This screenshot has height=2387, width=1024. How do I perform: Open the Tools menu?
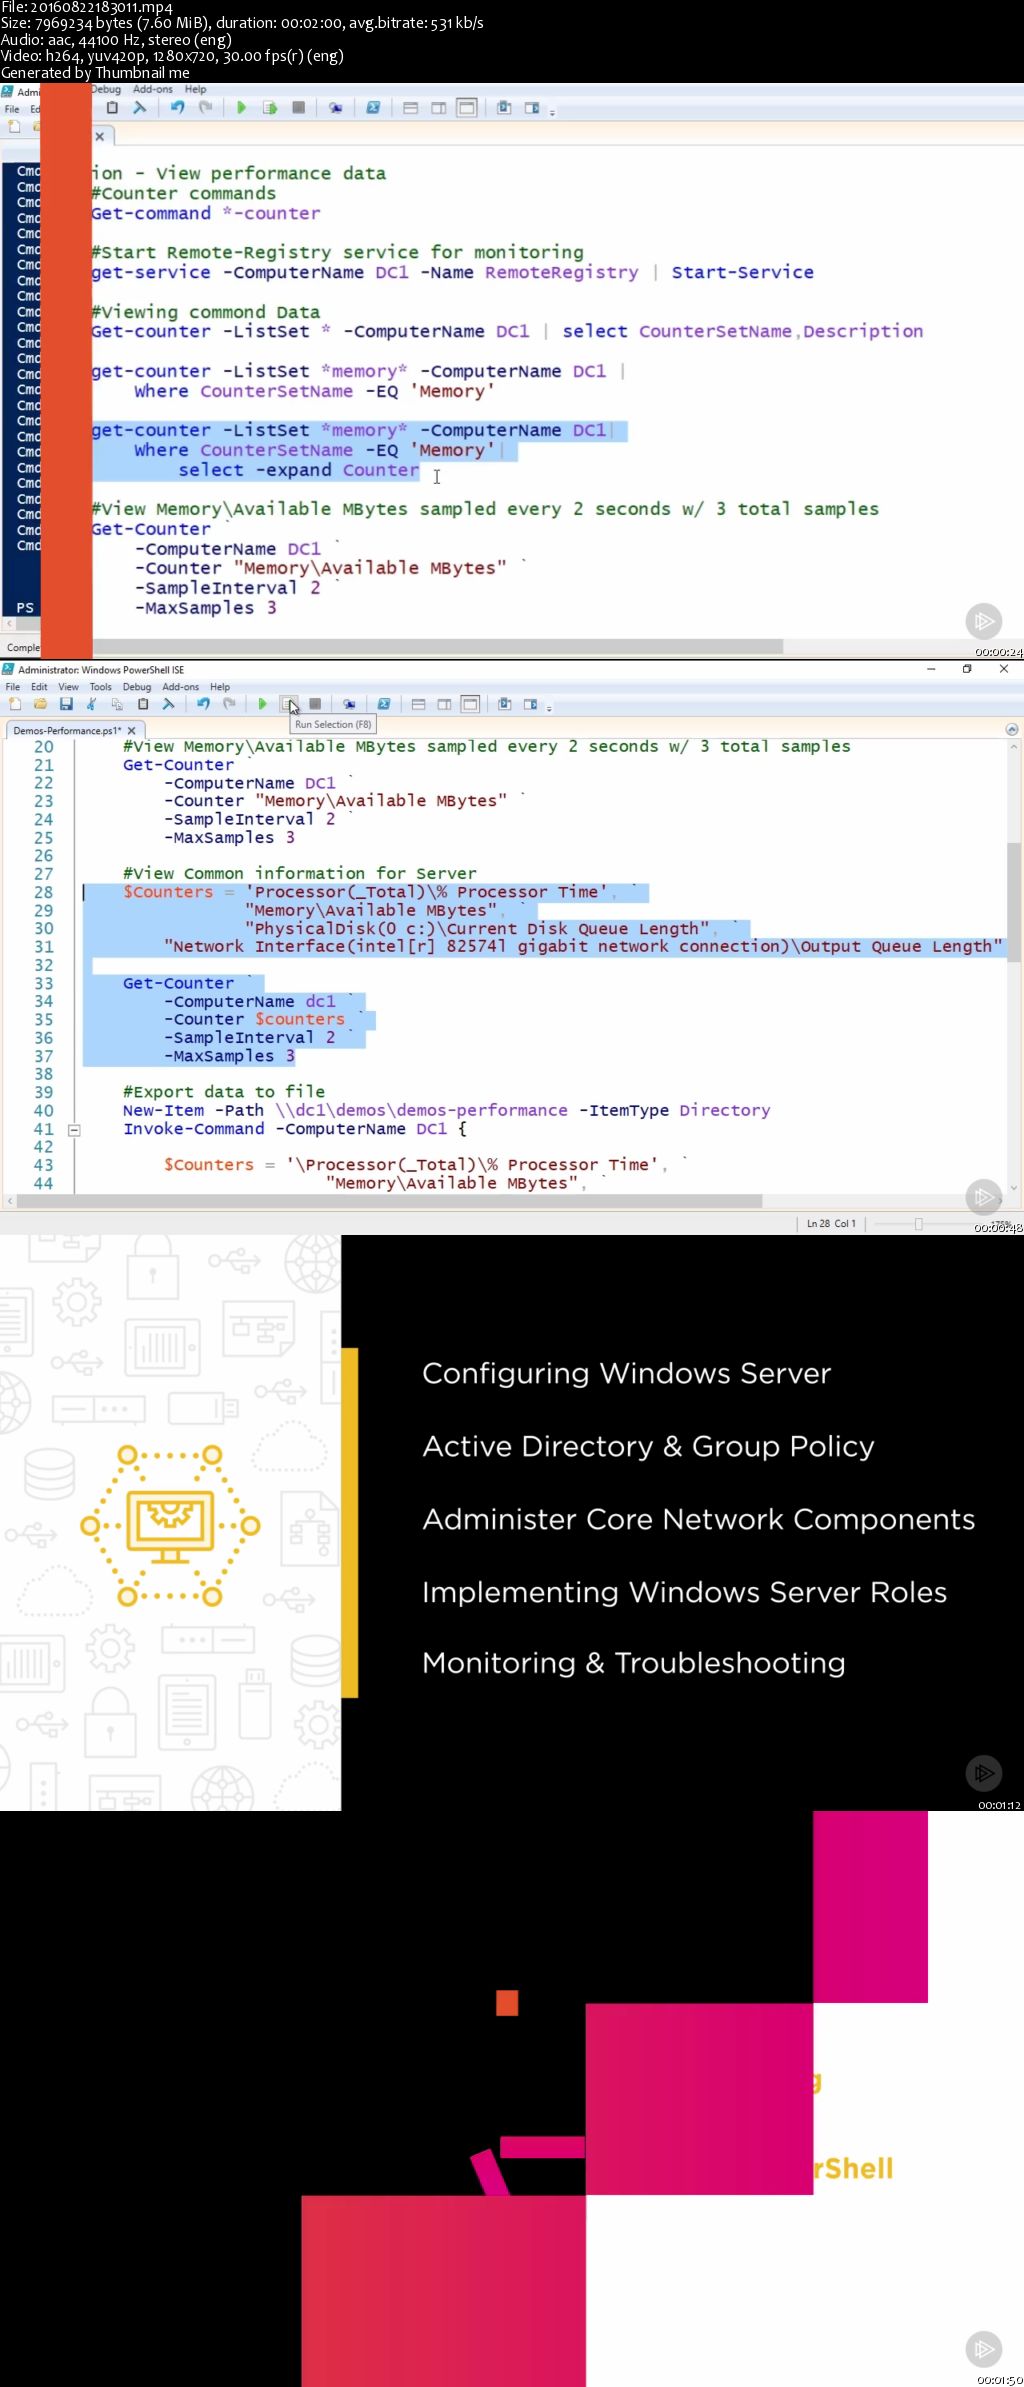click(100, 687)
